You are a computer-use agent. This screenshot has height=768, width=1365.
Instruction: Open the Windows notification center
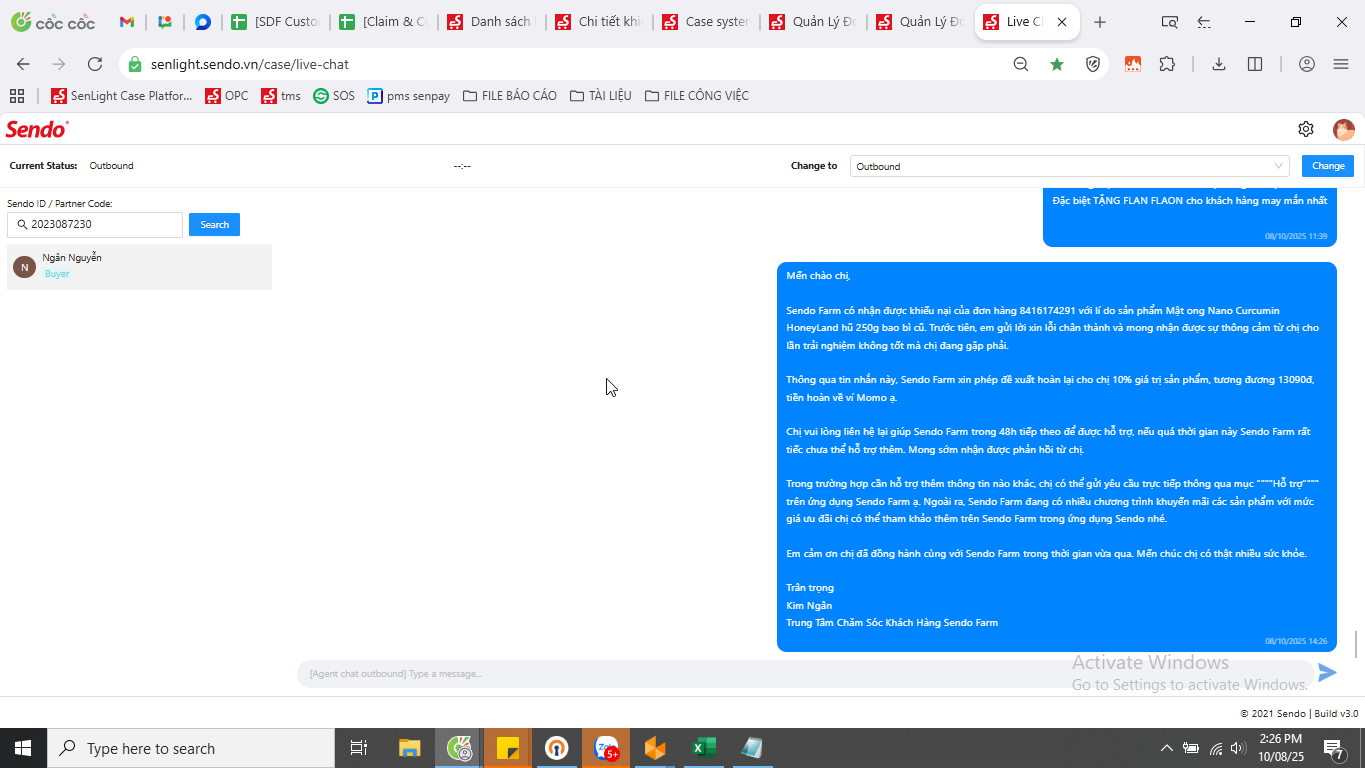(1333, 748)
